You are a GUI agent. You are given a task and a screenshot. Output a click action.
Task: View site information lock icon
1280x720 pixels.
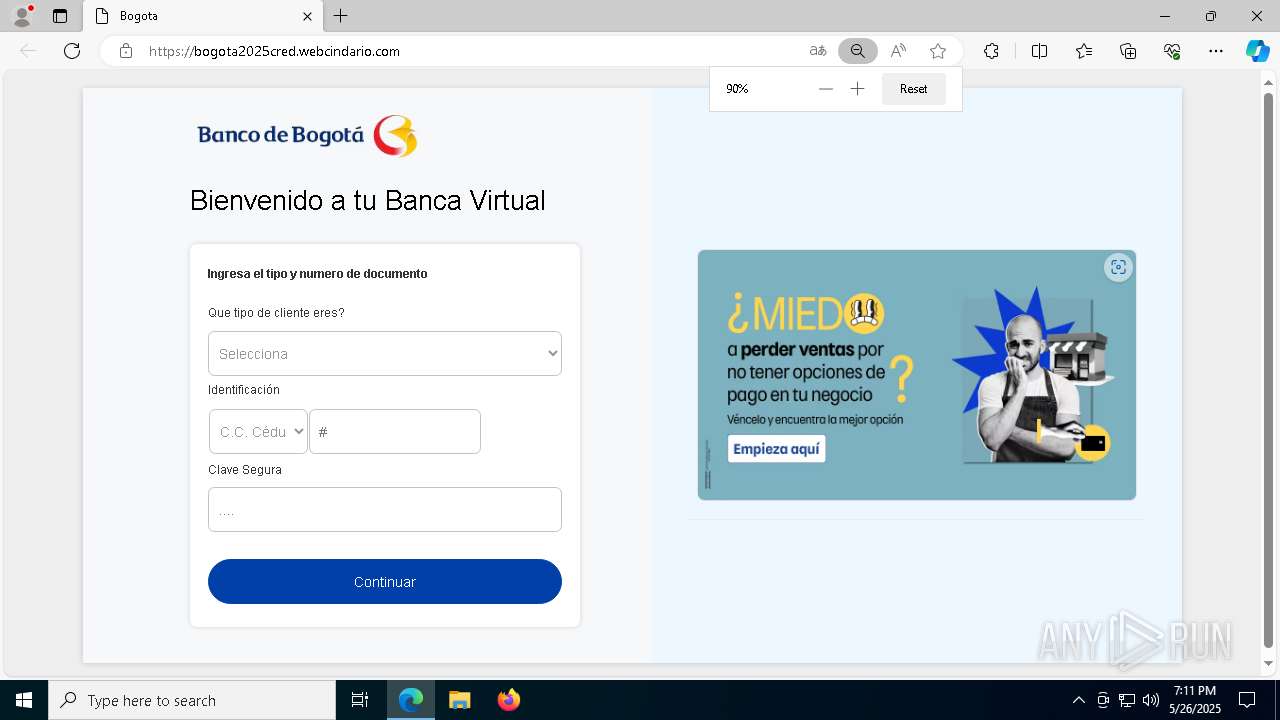coord(126,51)
